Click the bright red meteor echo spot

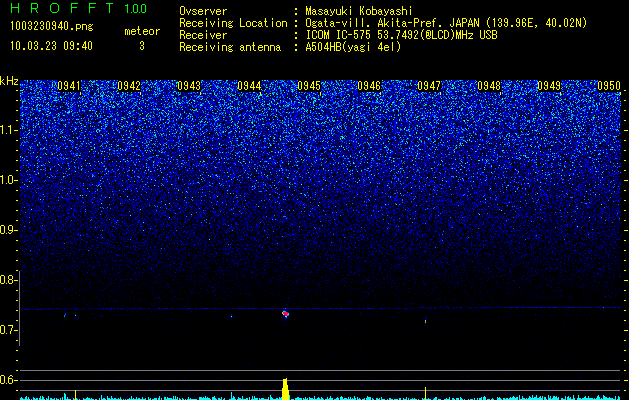(286, 314)
